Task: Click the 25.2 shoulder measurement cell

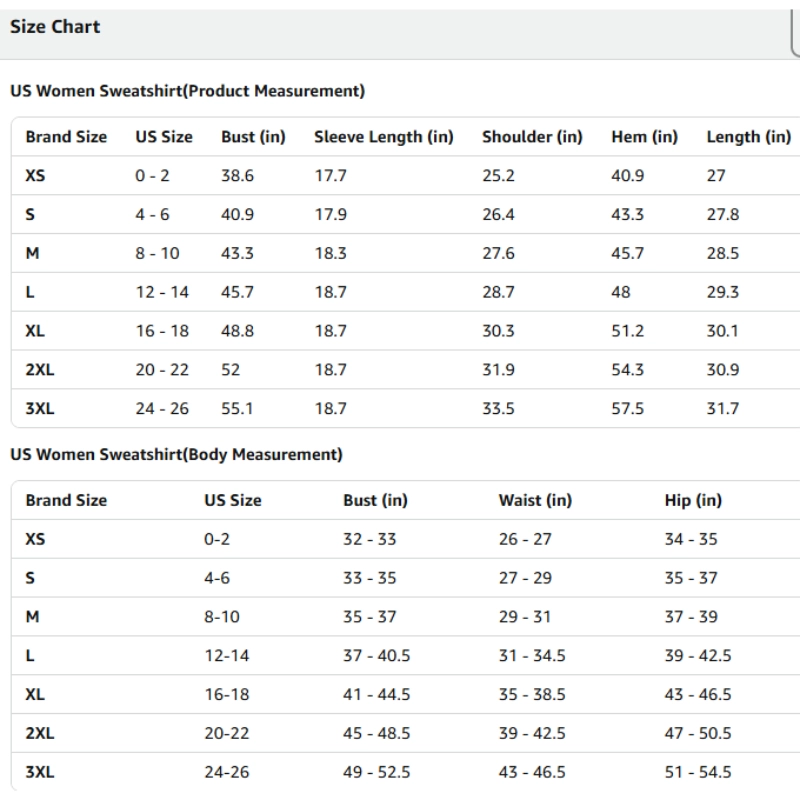Action: click(x=498, y=175)
